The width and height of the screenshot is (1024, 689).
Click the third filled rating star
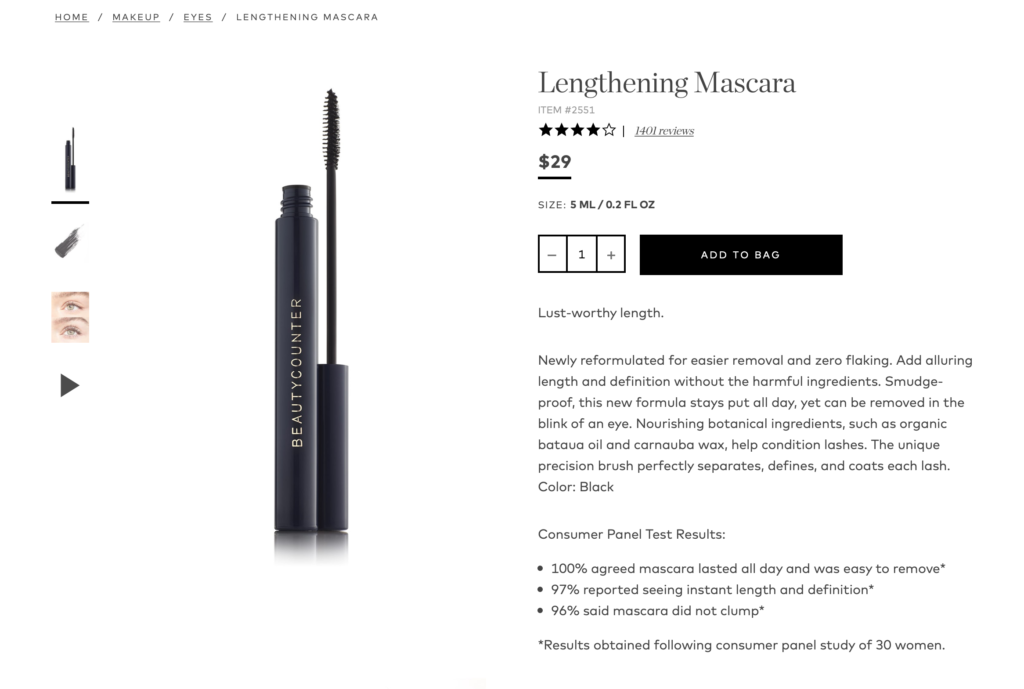[x=577, y=130]
